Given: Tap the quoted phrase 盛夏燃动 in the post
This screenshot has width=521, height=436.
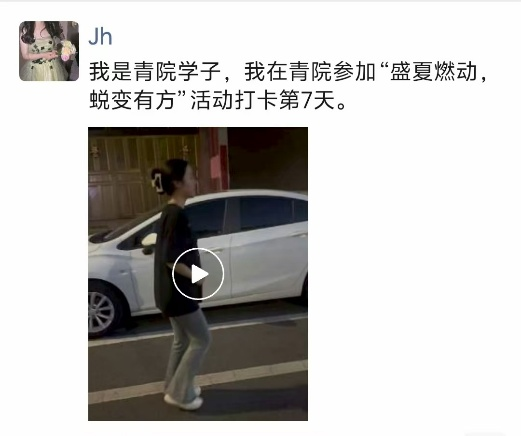Looking at the screenshot, I should (433, 71).
